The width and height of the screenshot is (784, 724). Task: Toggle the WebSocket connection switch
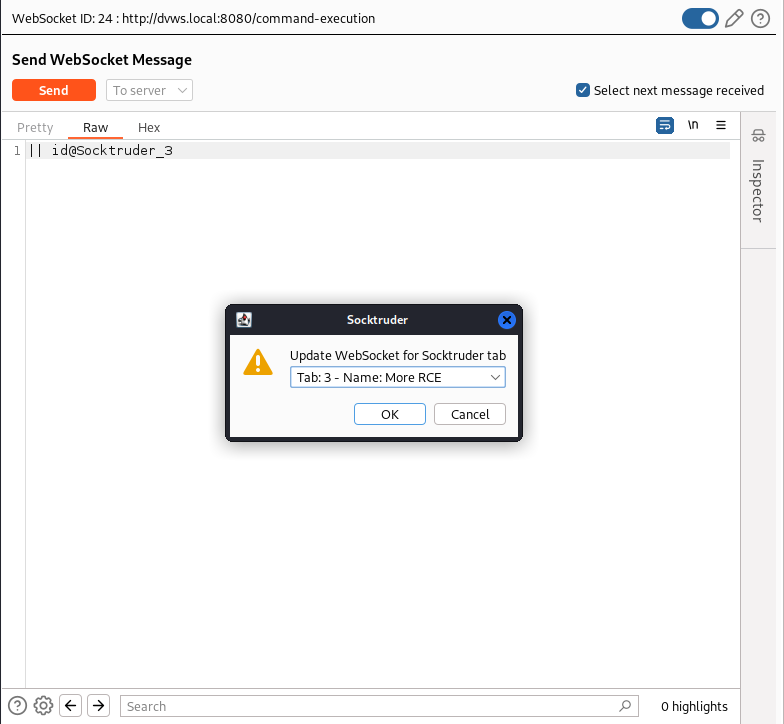tap(700, 18)
